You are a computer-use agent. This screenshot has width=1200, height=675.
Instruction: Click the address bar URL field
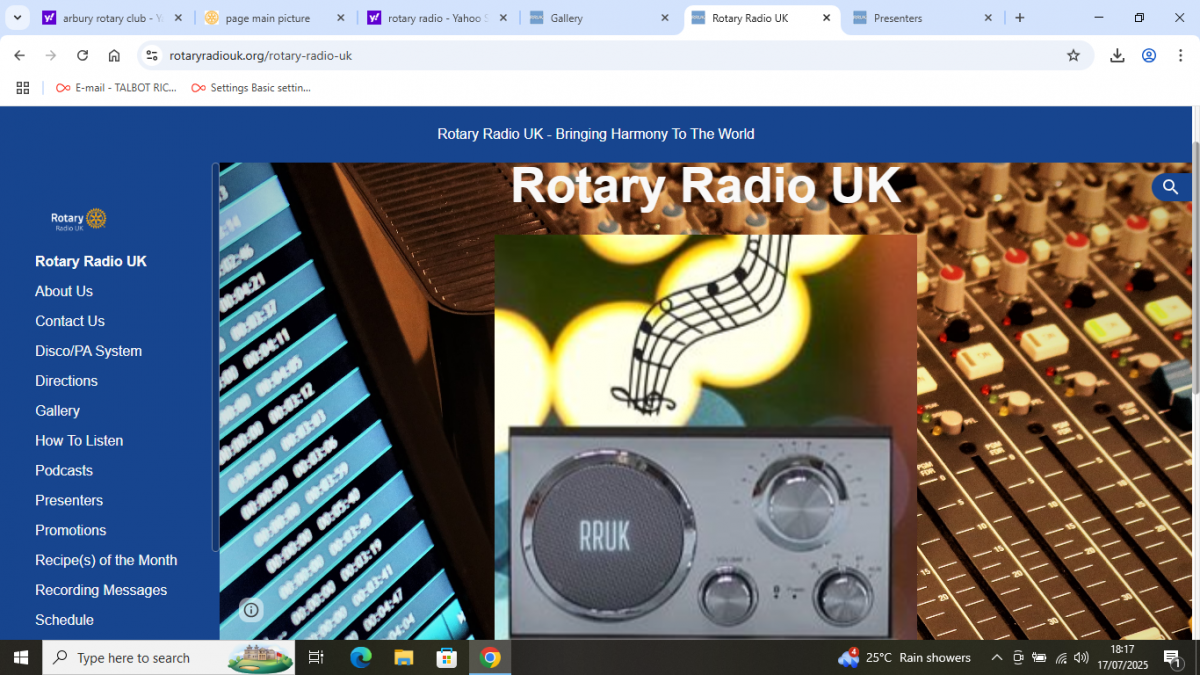point(600,56)
